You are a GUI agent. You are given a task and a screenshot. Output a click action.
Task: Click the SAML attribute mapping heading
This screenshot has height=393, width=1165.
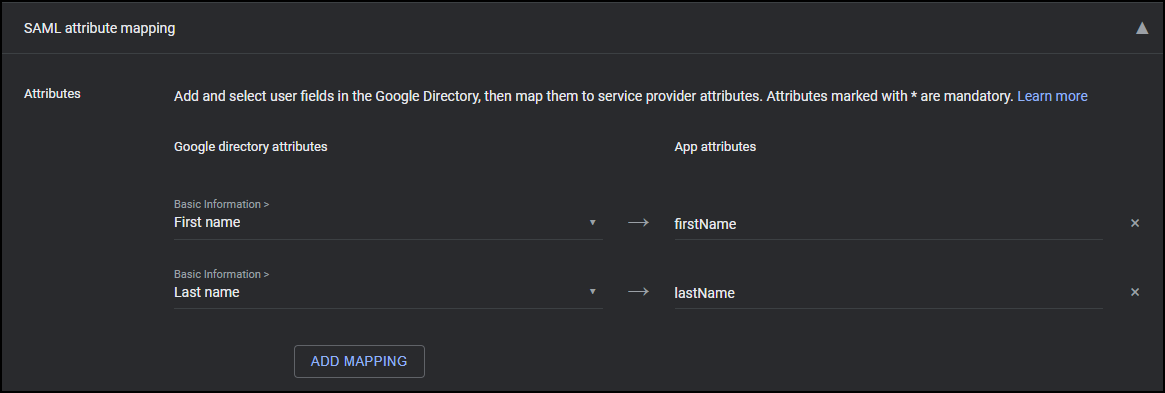[100, 29]
